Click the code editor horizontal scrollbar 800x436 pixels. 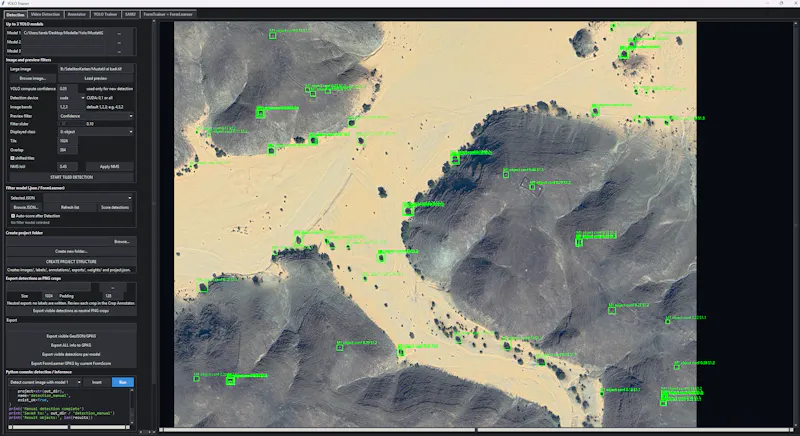(x=69, y=427)
